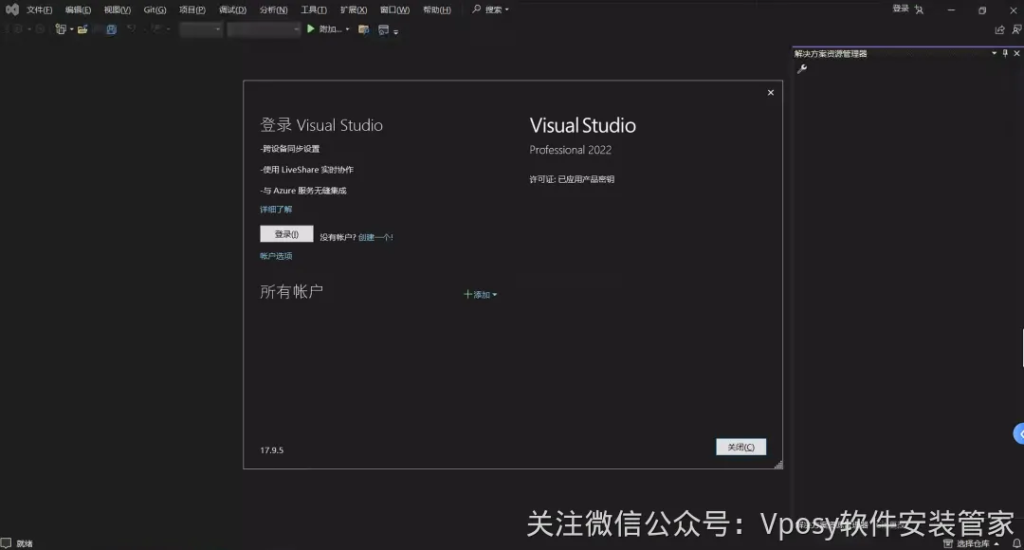Click the Live Share icon

1000,29
